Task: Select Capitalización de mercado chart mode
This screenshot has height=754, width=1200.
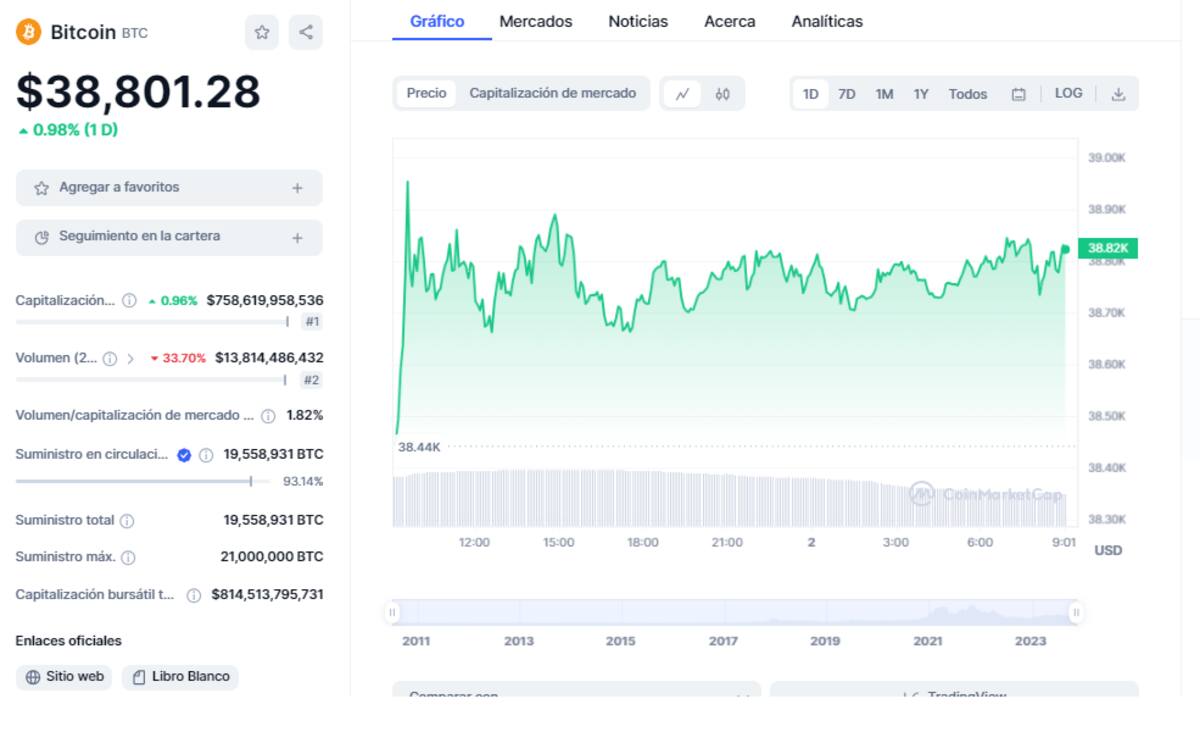Action: (x=552, y=93)
